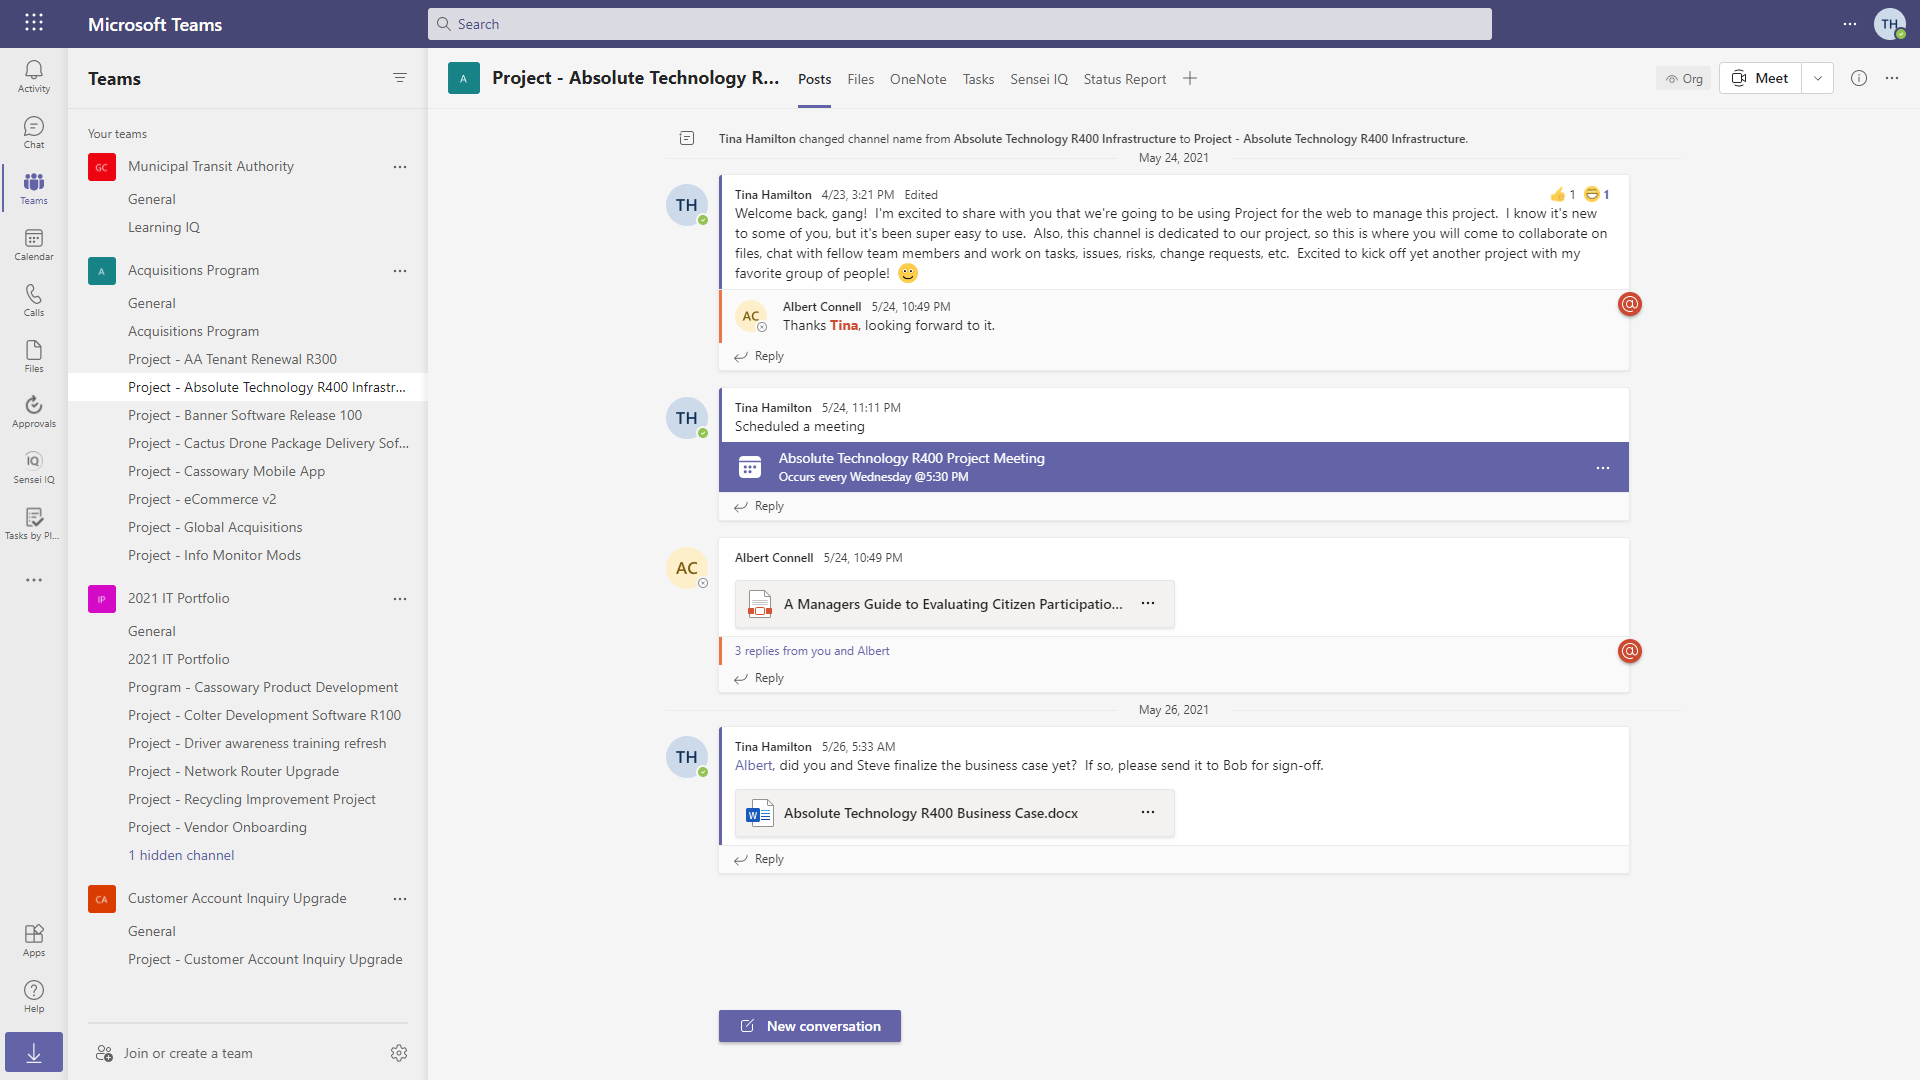1920x1080 pixels.
Task: Open manage teams gear icon
Action: 399,1053
